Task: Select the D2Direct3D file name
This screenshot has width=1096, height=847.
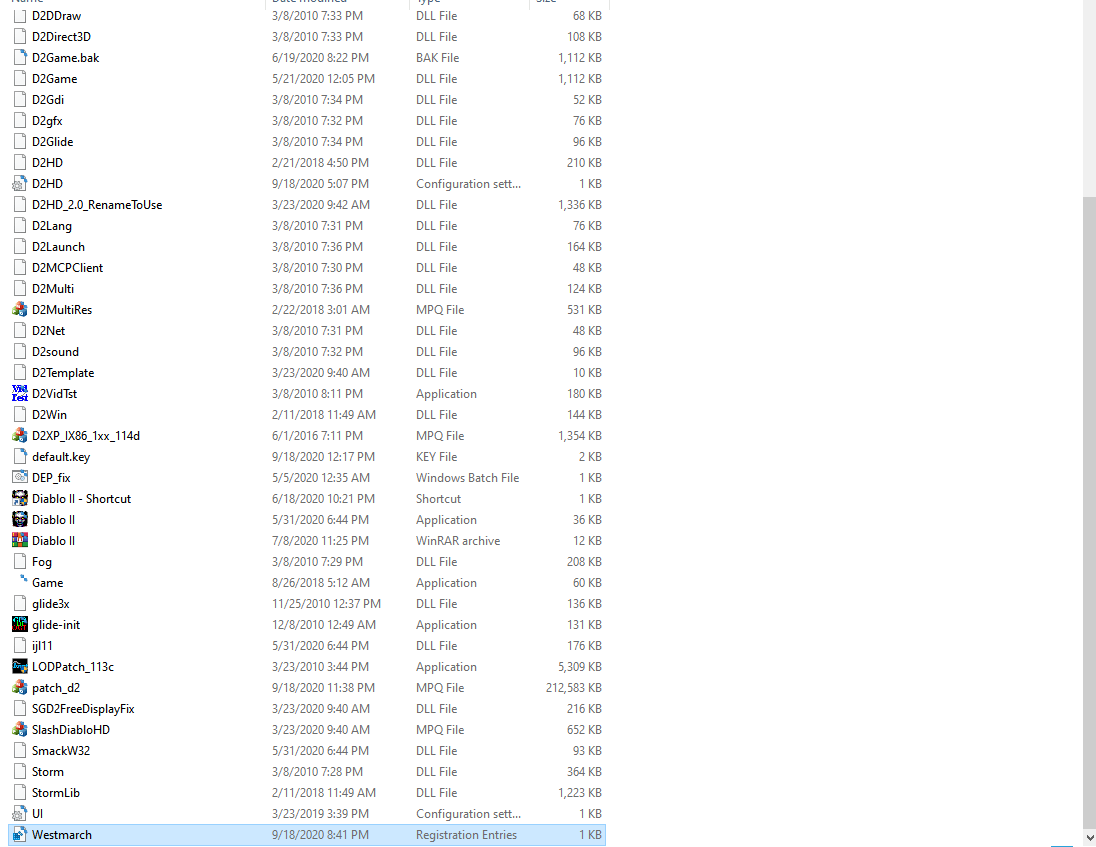Action: coord(62,36)
